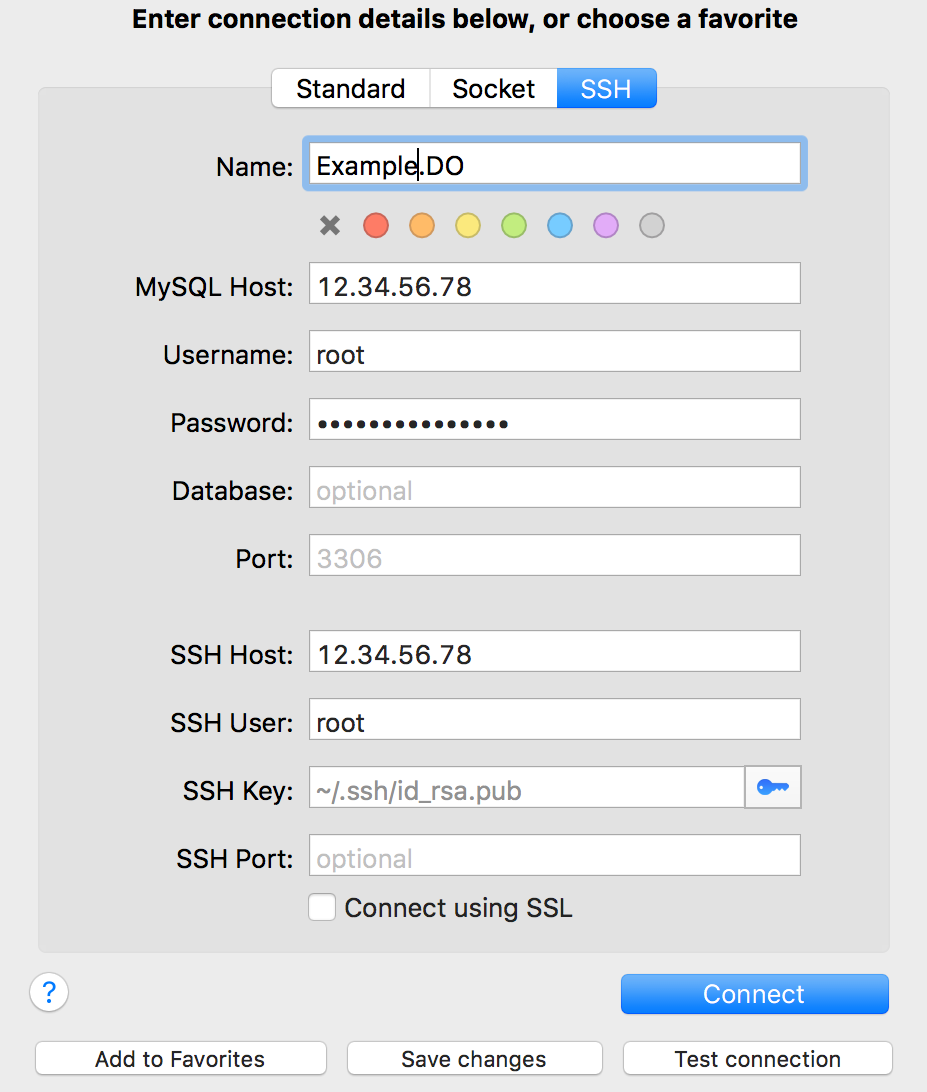The image size is (927, 1092).
Task: Pick the gray color label
Action: click(x=652, y=226)
